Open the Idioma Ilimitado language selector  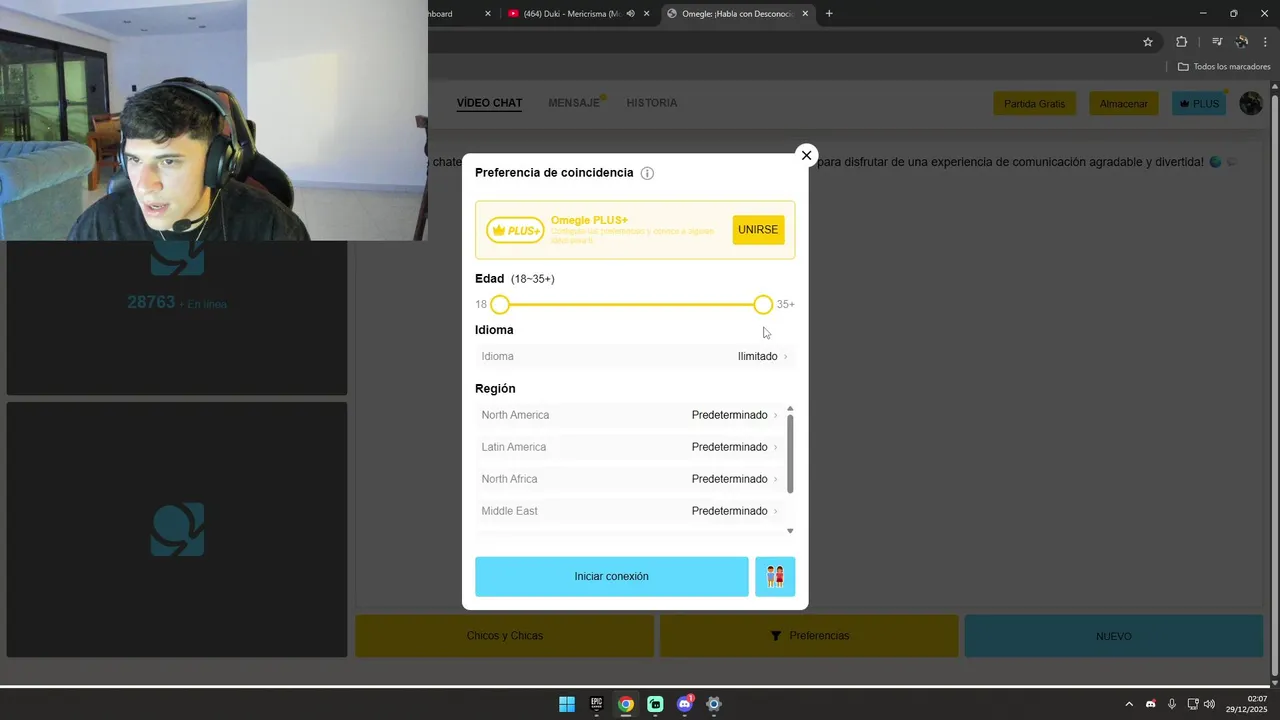(x=635, y=356)
